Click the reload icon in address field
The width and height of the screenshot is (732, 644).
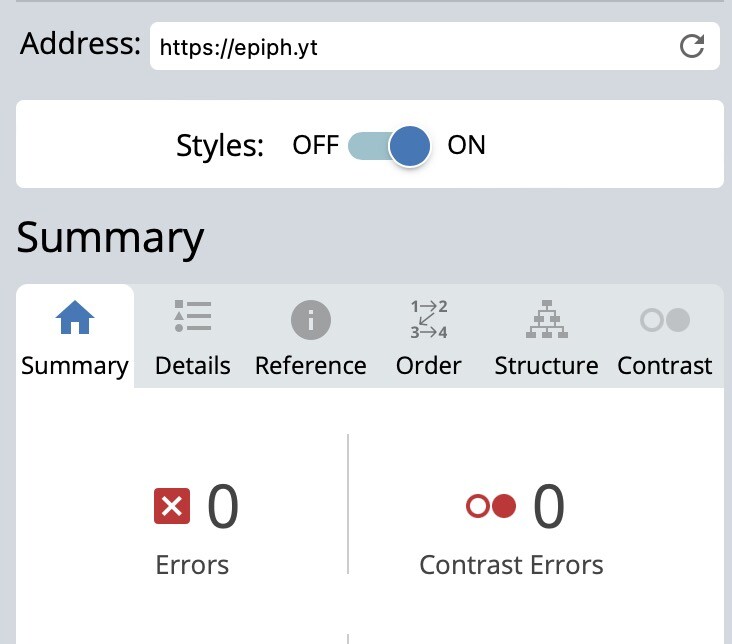(691, 46)
